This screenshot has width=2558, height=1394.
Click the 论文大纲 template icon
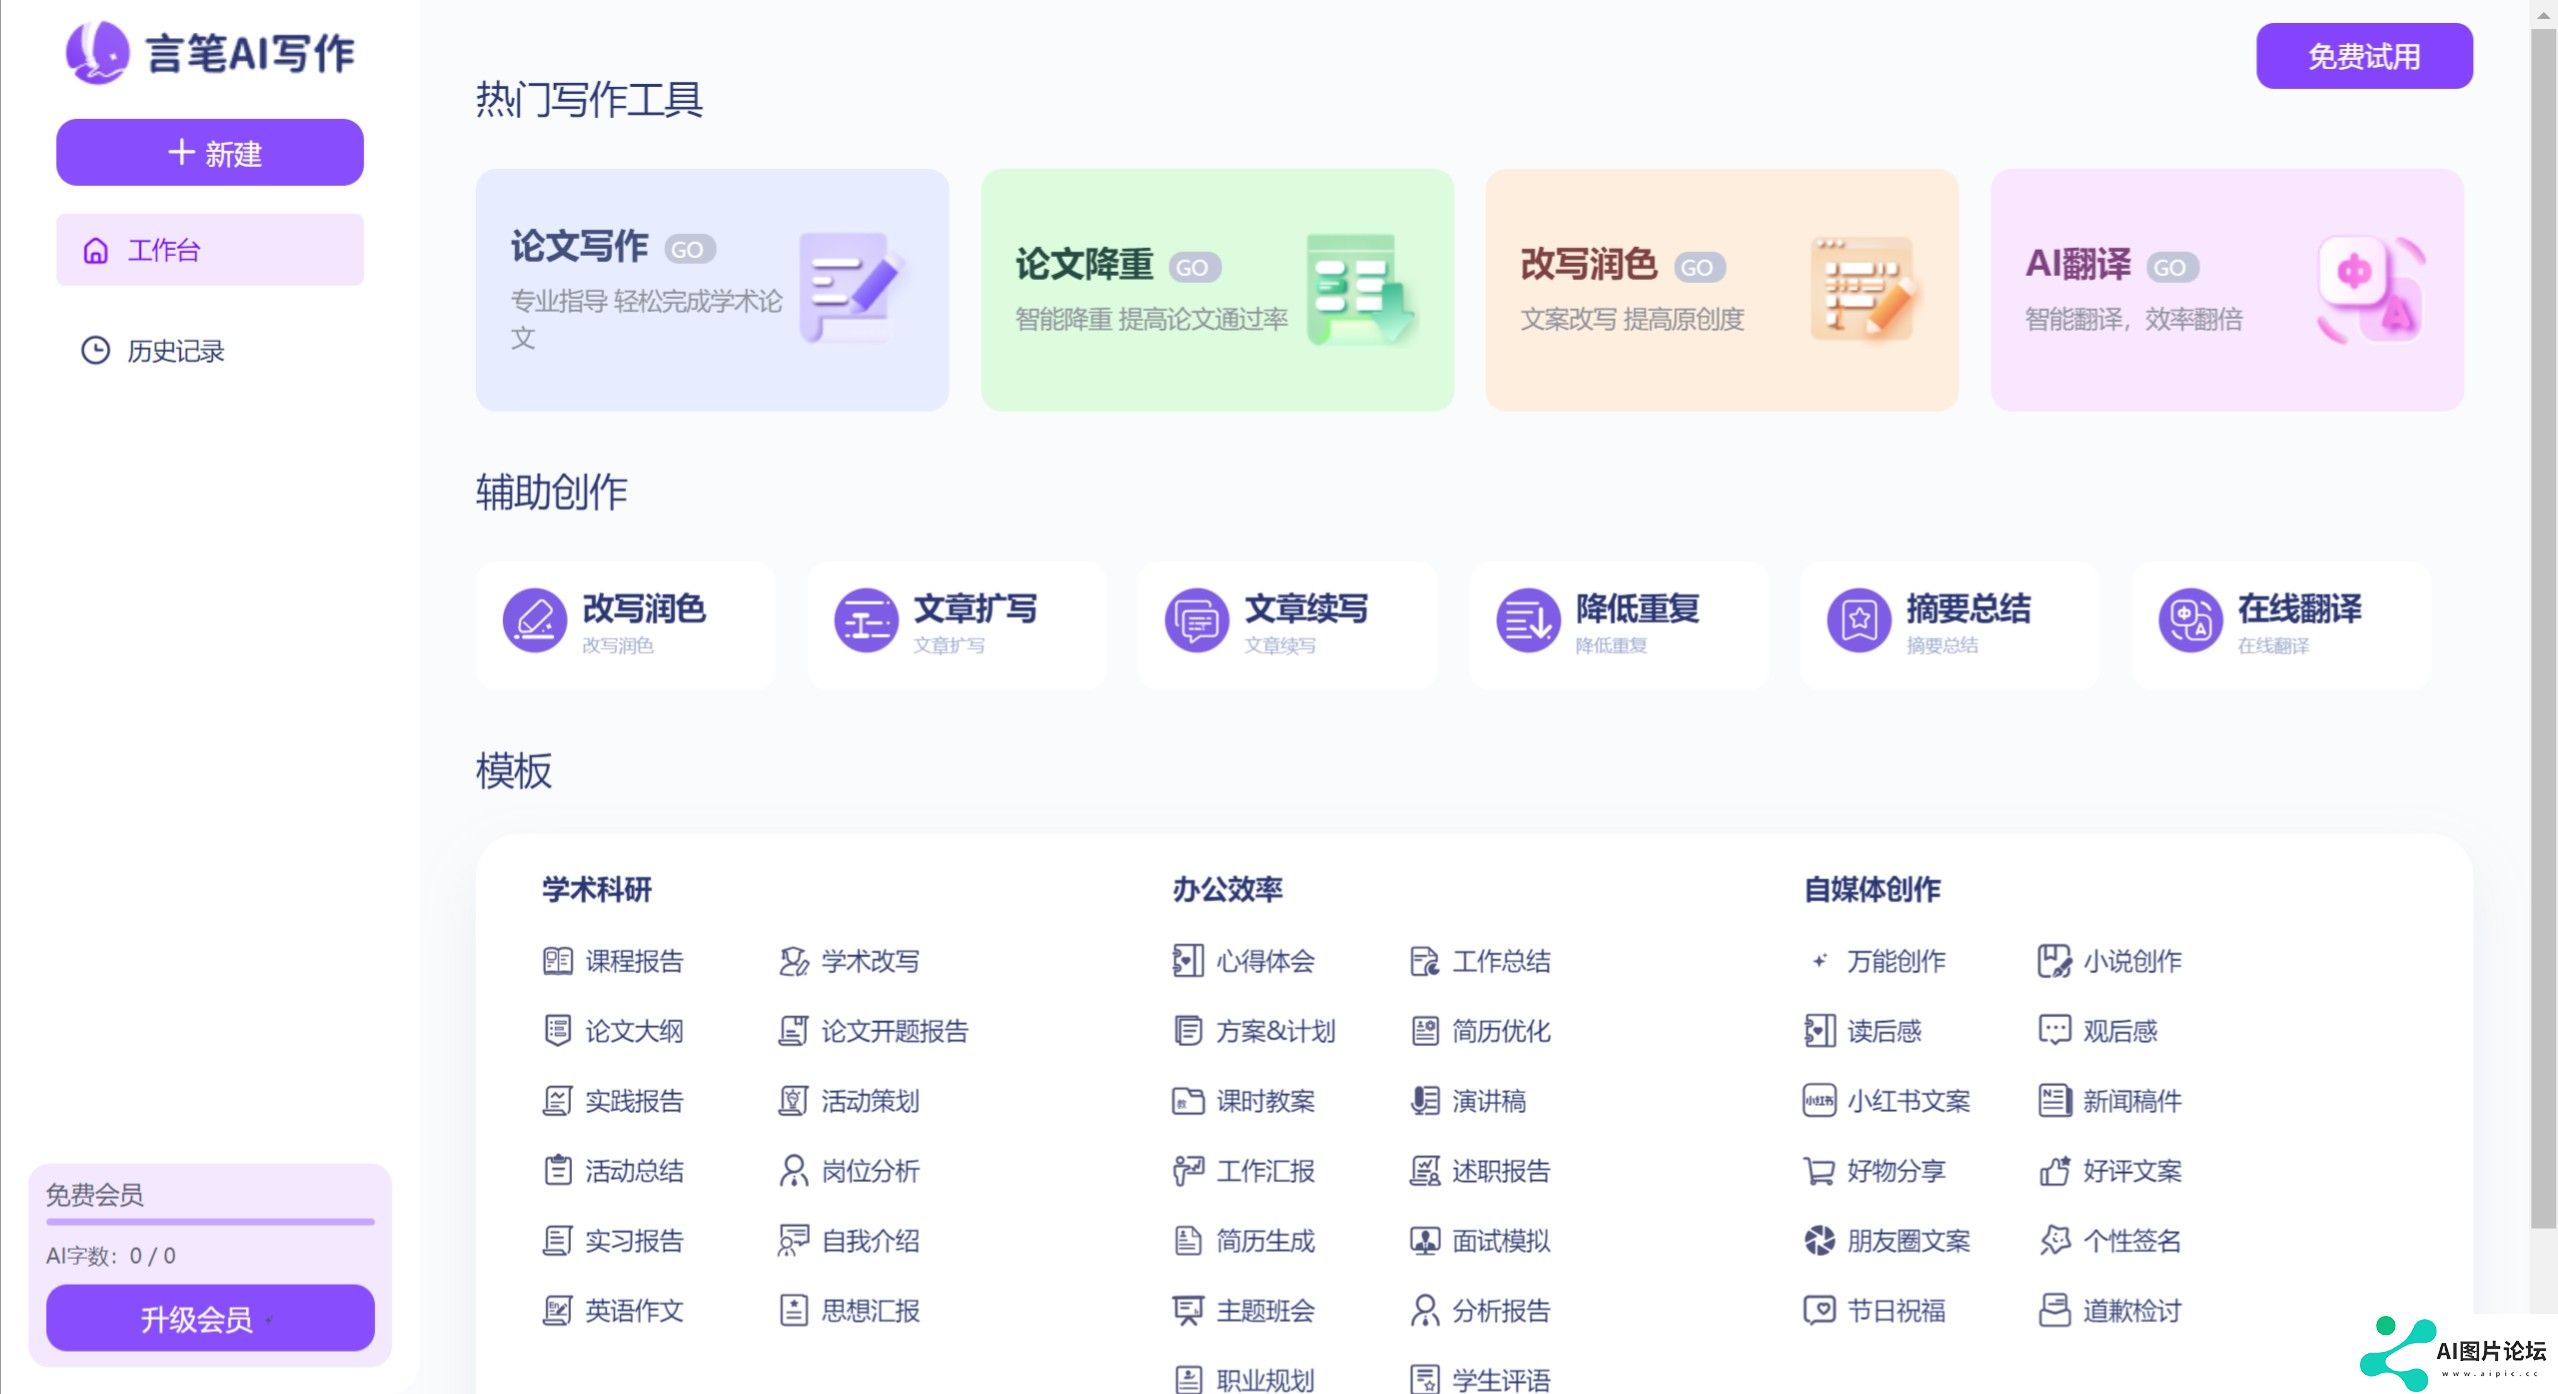tap(557, 1031)
